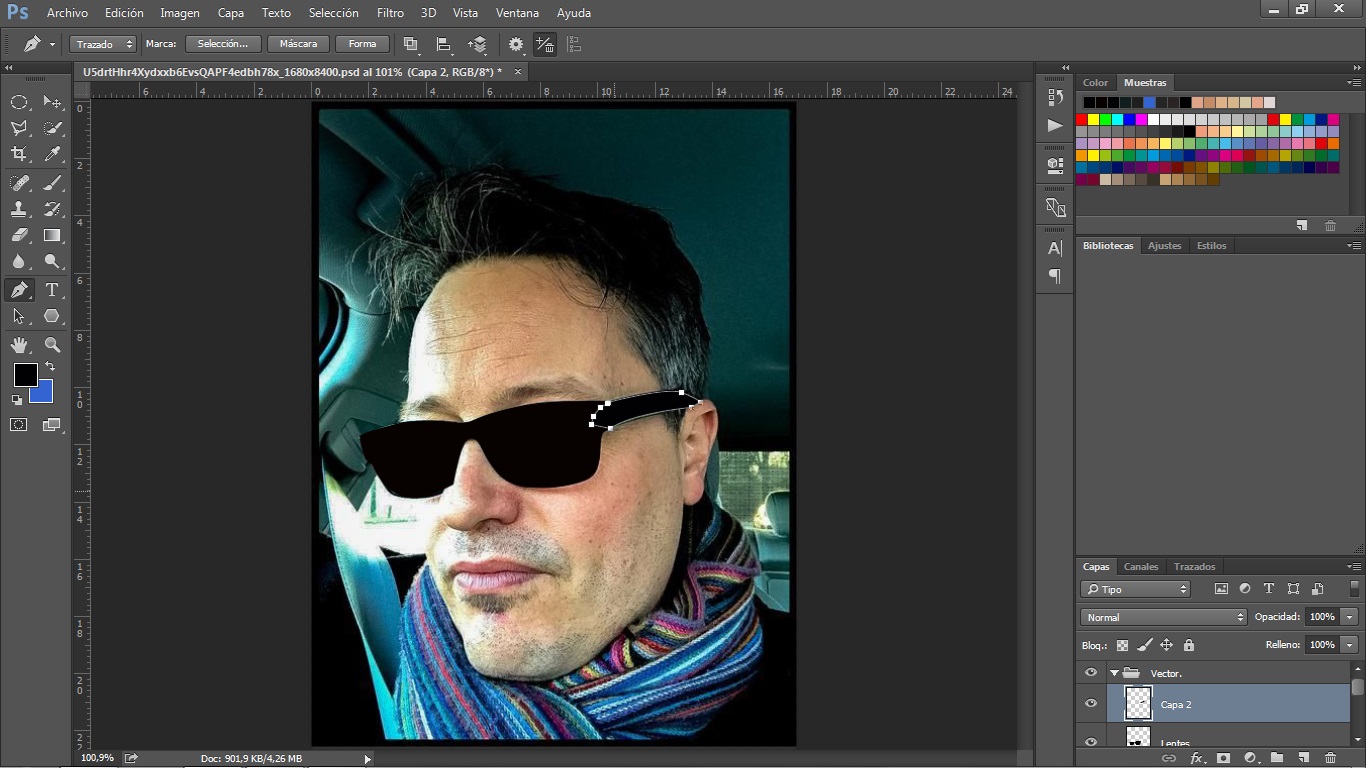Create a new group folder in Layers panel
Screen dimensions: 1366x768
(1277, 759)
